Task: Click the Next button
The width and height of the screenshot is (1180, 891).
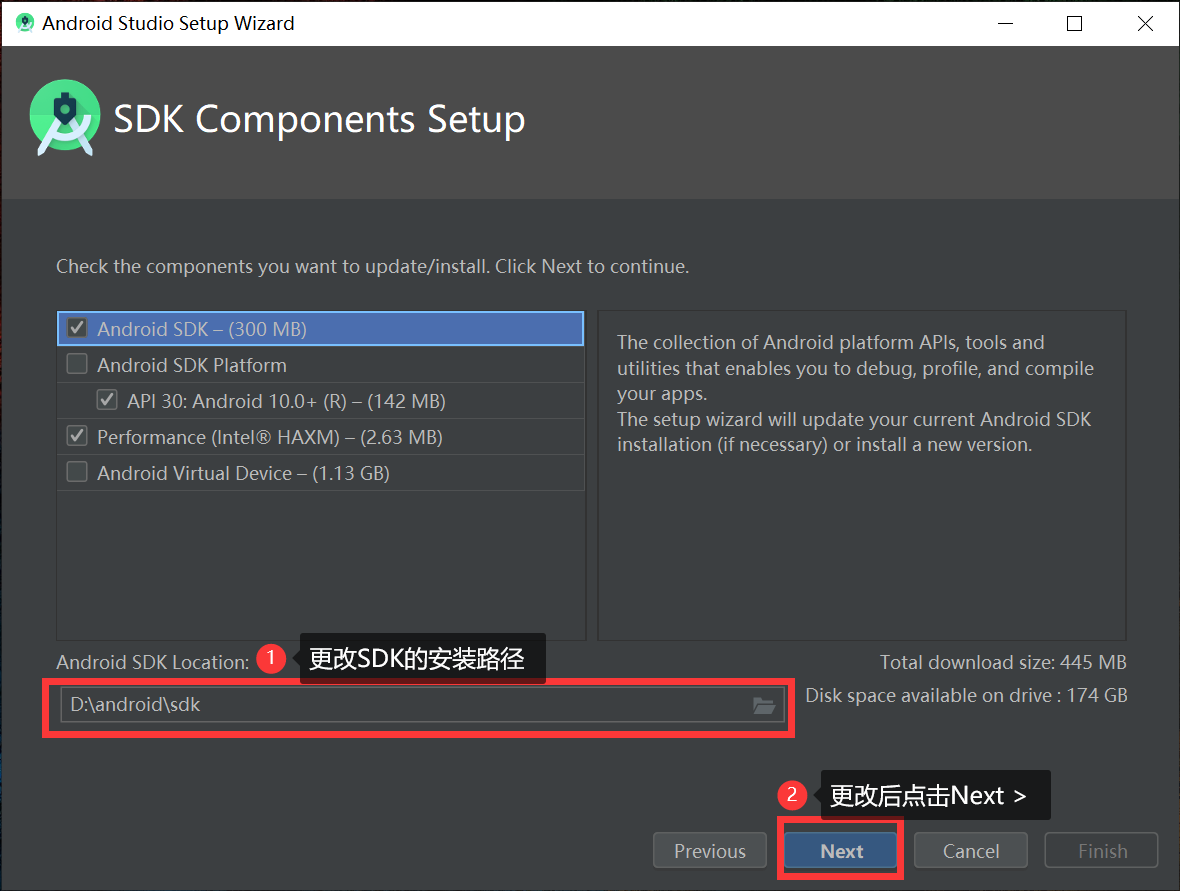Action: [x=841, y=850]
